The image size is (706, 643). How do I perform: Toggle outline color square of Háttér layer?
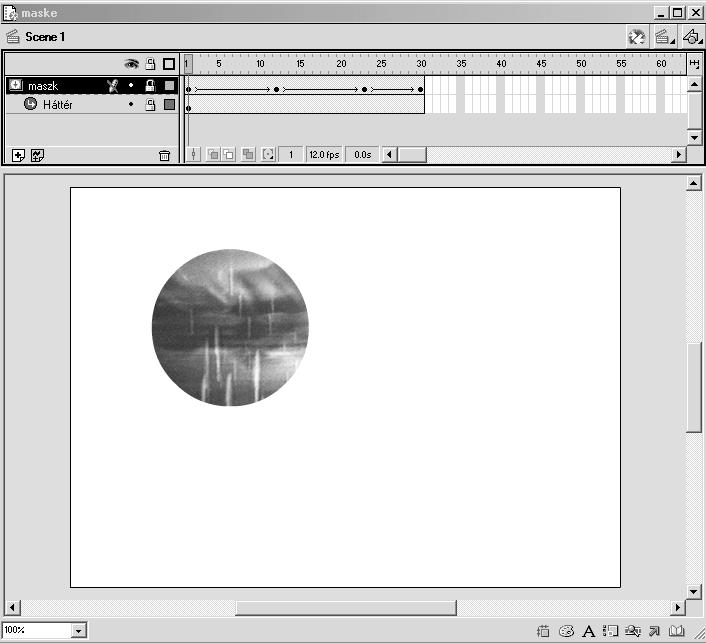(x=169, y=104)
